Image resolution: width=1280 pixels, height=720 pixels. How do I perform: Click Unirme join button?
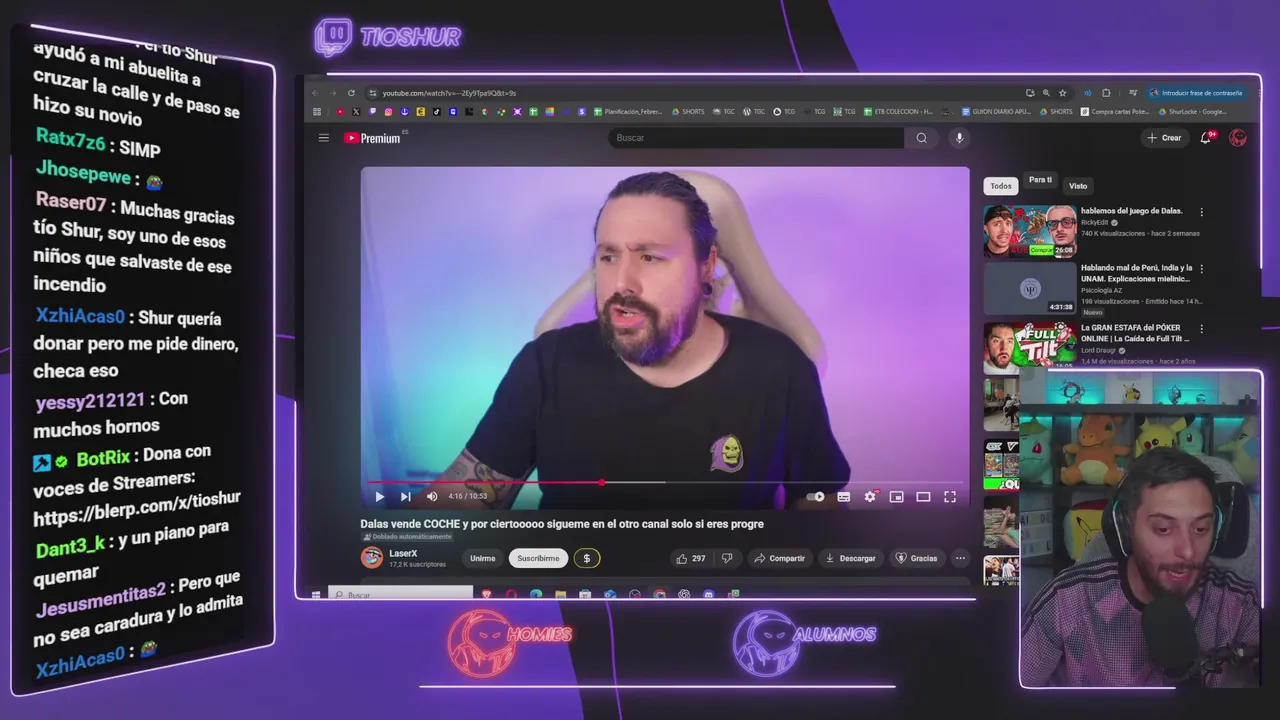(483, 558)
